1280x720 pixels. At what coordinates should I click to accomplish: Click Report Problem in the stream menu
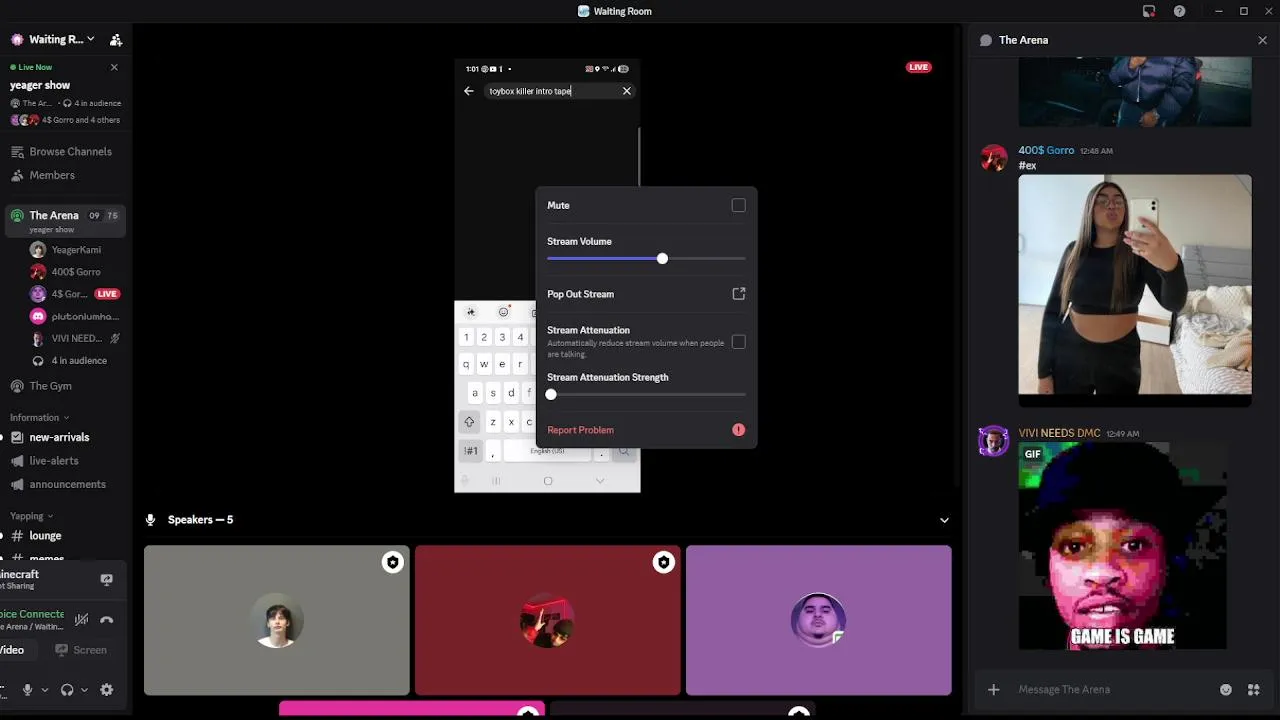coord(646,430)
